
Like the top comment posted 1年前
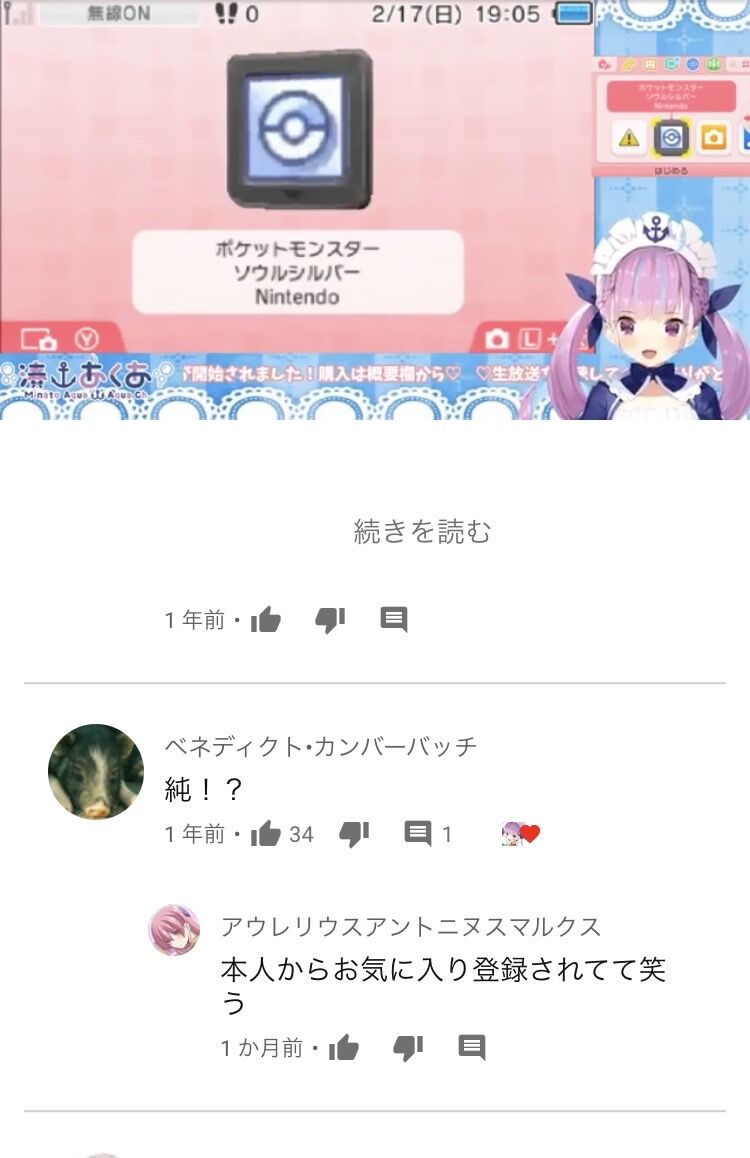[x=266, y=620]
